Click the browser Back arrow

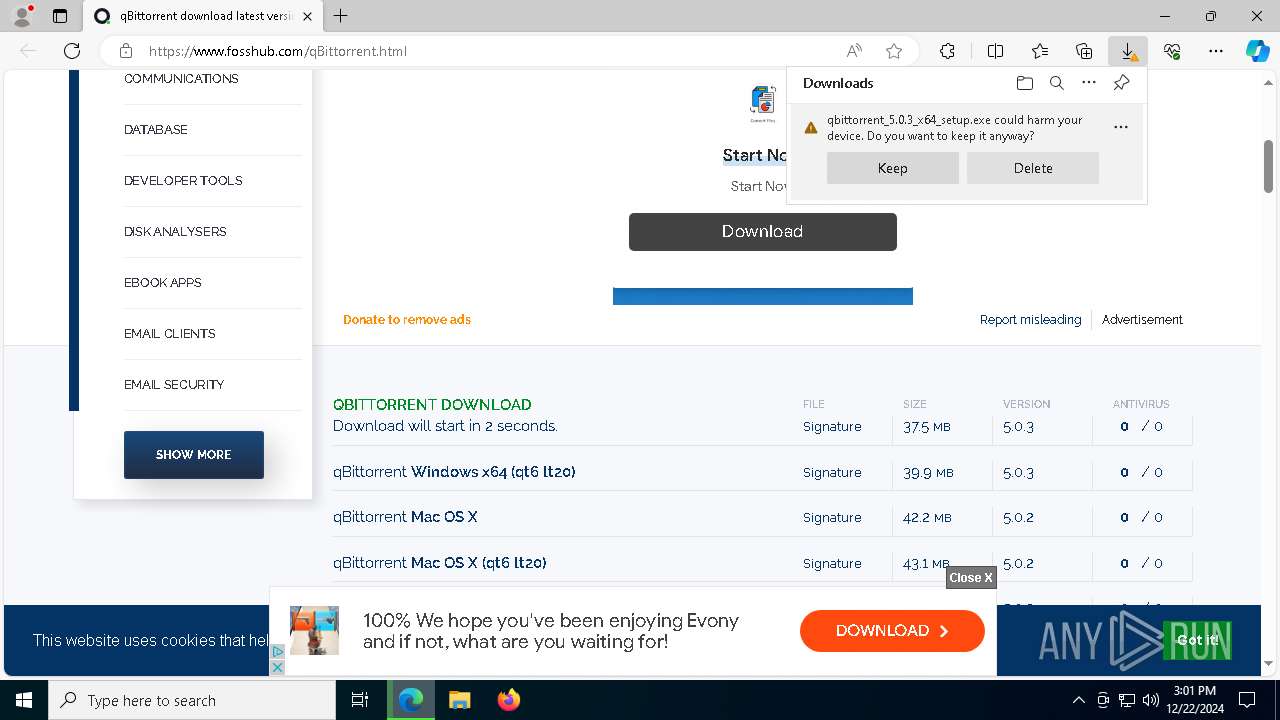(x=28, y=51)
